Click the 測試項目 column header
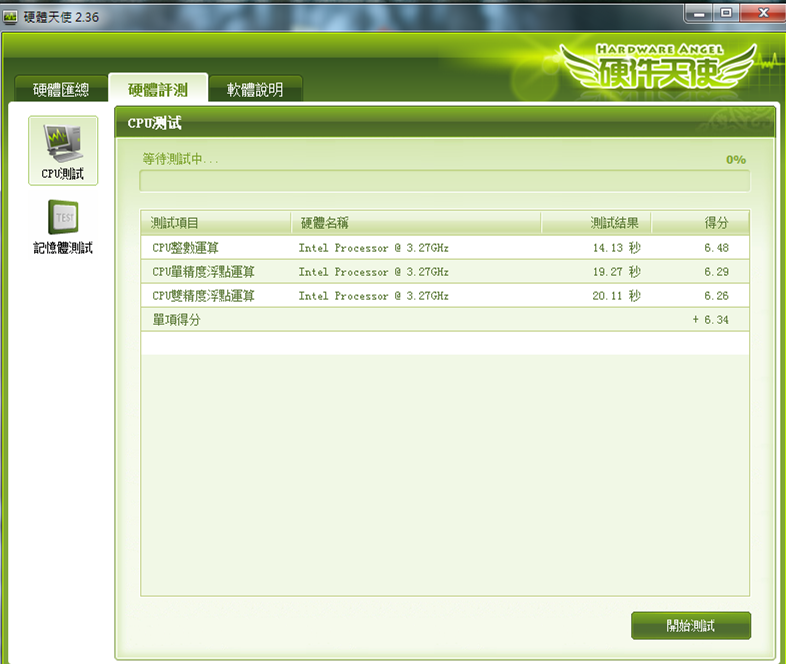 [x=216, y=223]
